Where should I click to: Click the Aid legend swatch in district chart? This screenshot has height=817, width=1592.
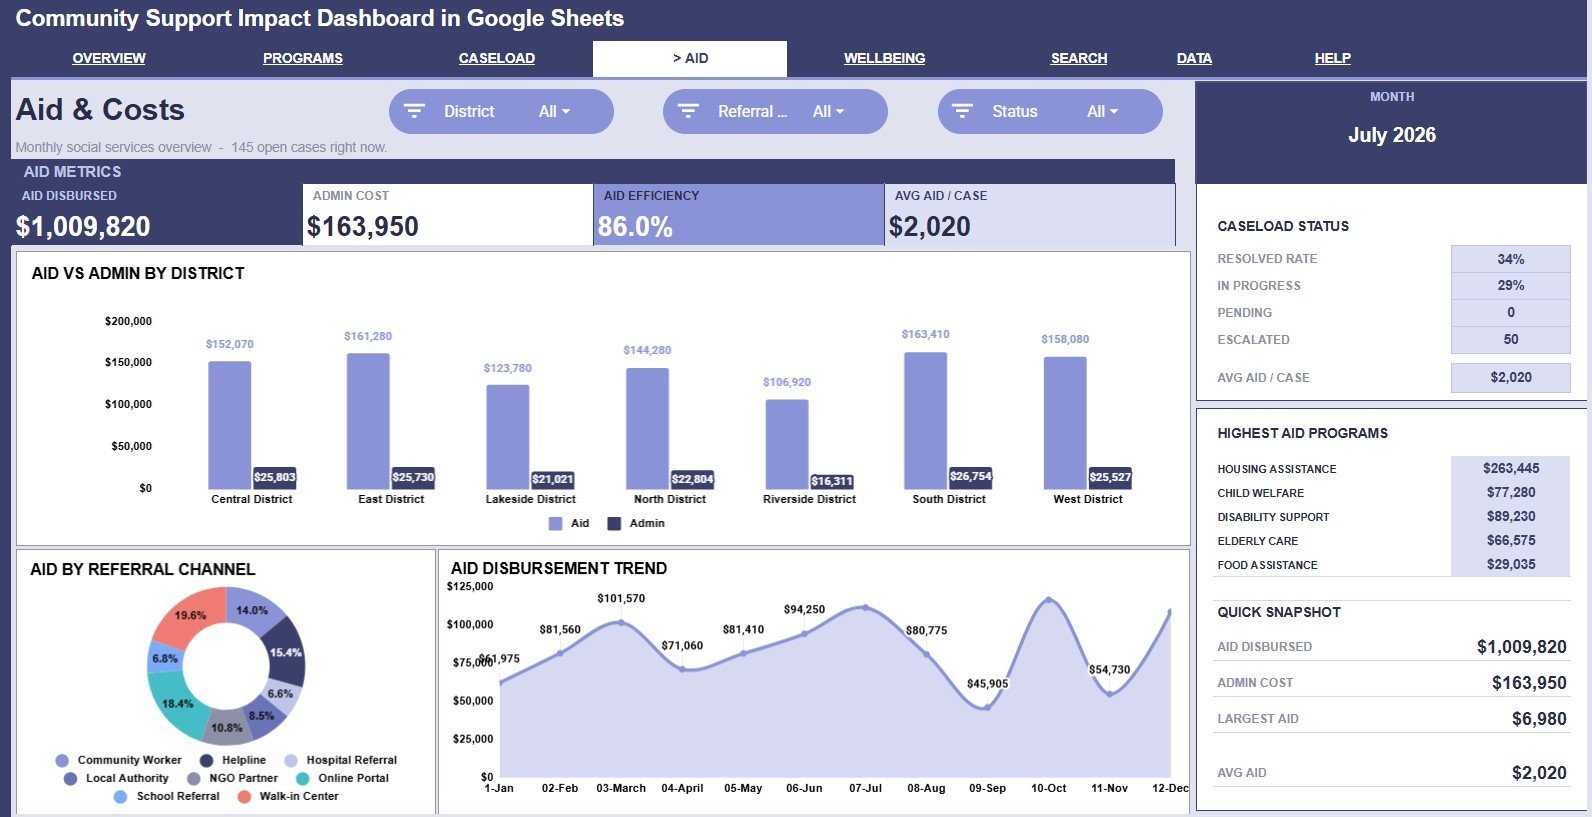556,523
